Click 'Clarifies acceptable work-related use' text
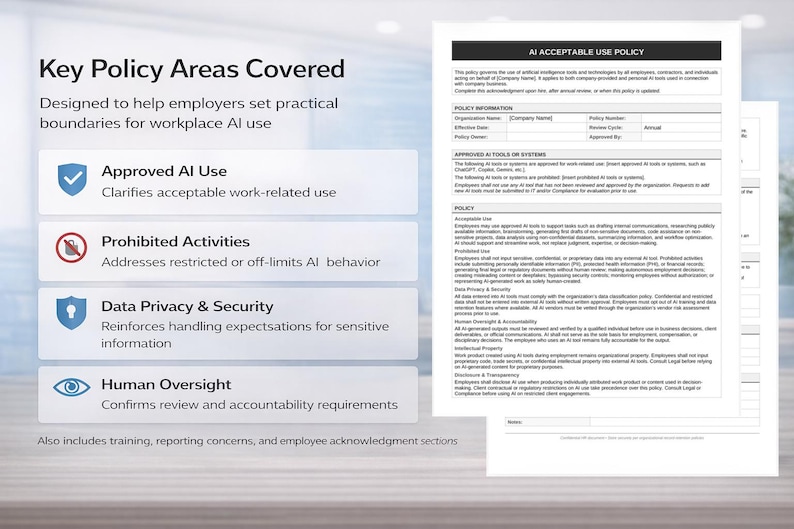Screen dimensions: 794x529 tap(219, 192)
